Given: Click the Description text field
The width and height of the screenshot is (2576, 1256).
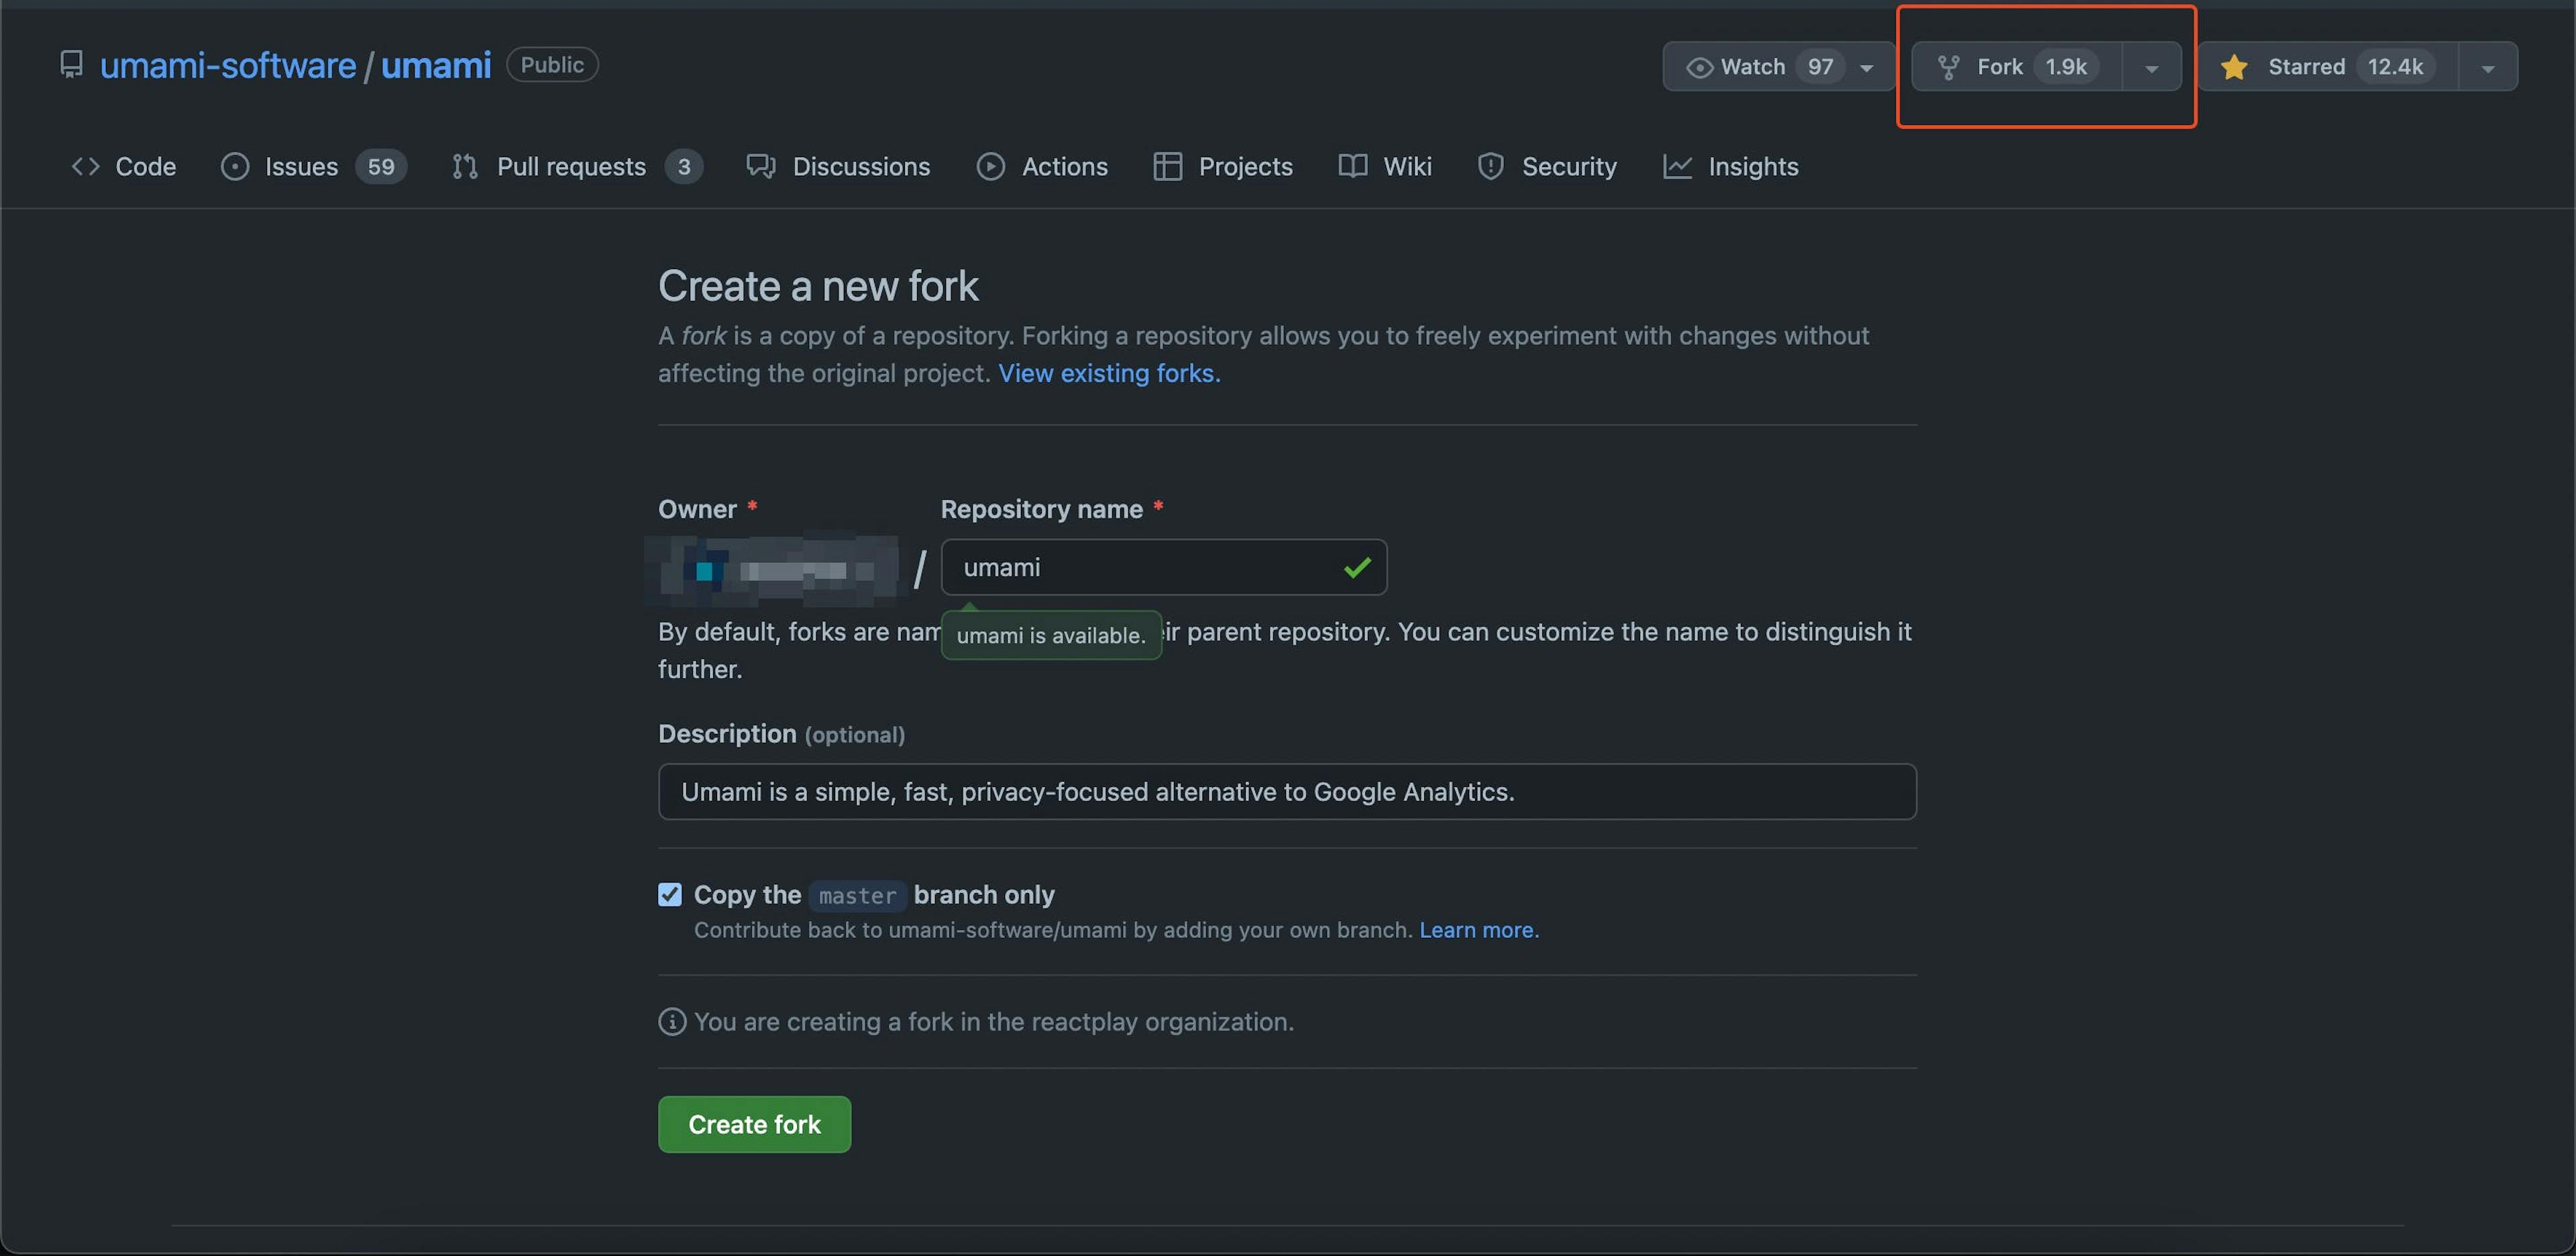Looking at the screenshot, I should click(x=1287, y=792).
